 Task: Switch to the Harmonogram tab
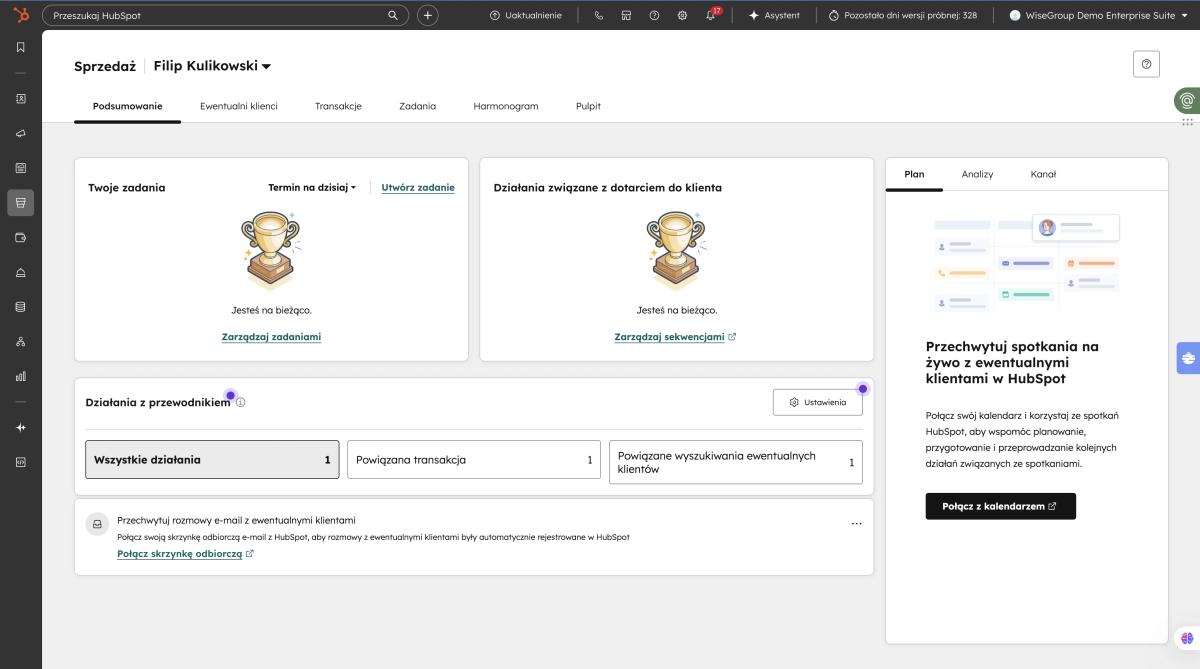pyautogui.click(x=506, y=106)
